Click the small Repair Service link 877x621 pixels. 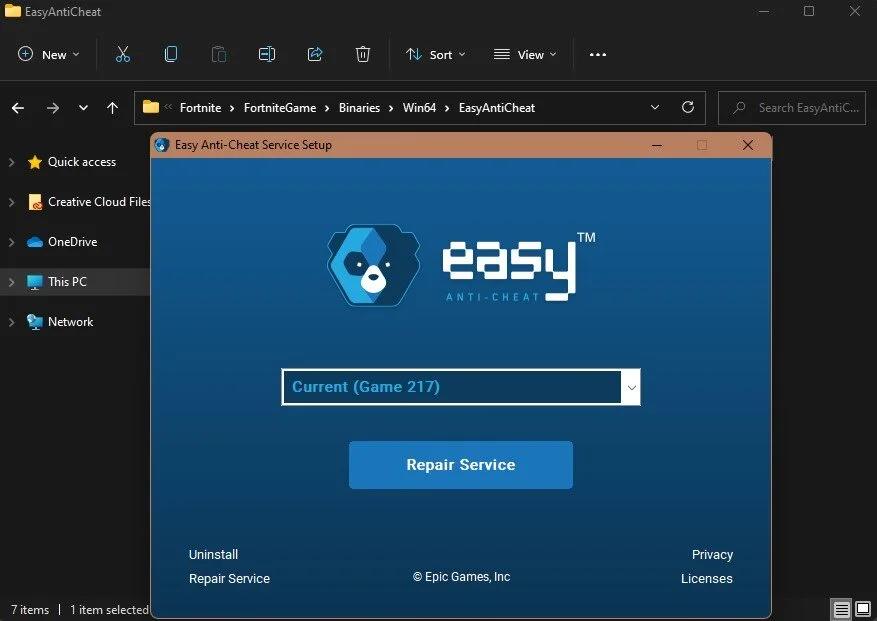point(229,578)
